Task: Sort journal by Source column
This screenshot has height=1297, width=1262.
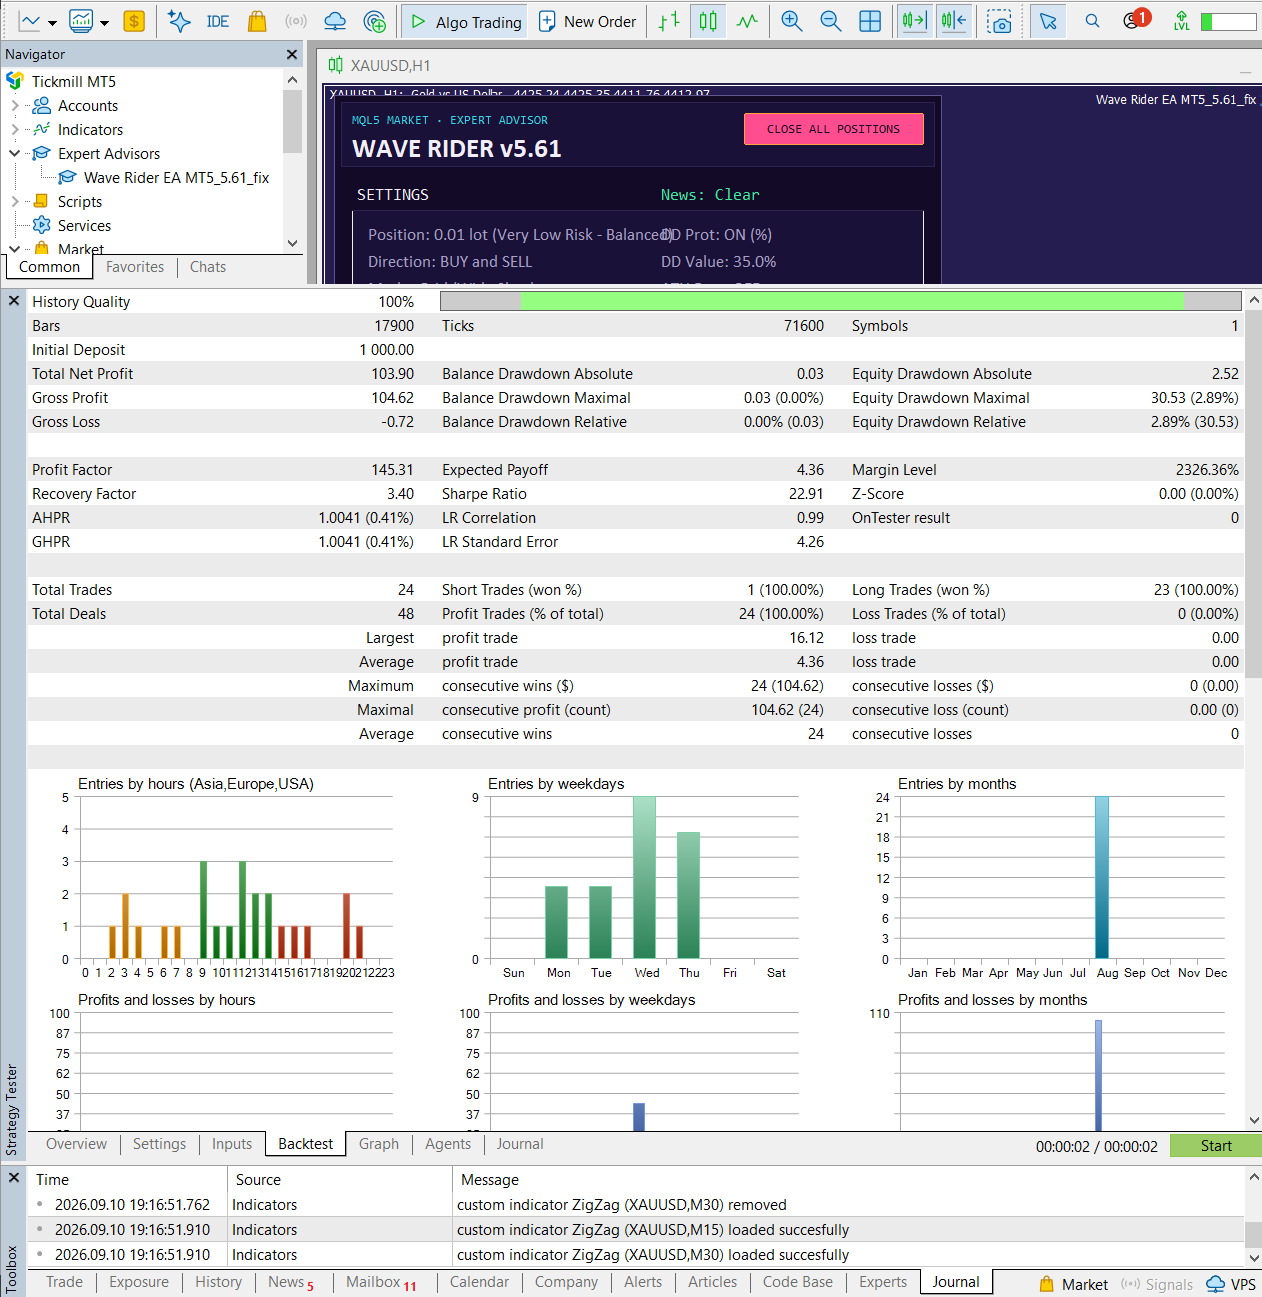Action: [x=340, y=1180]
